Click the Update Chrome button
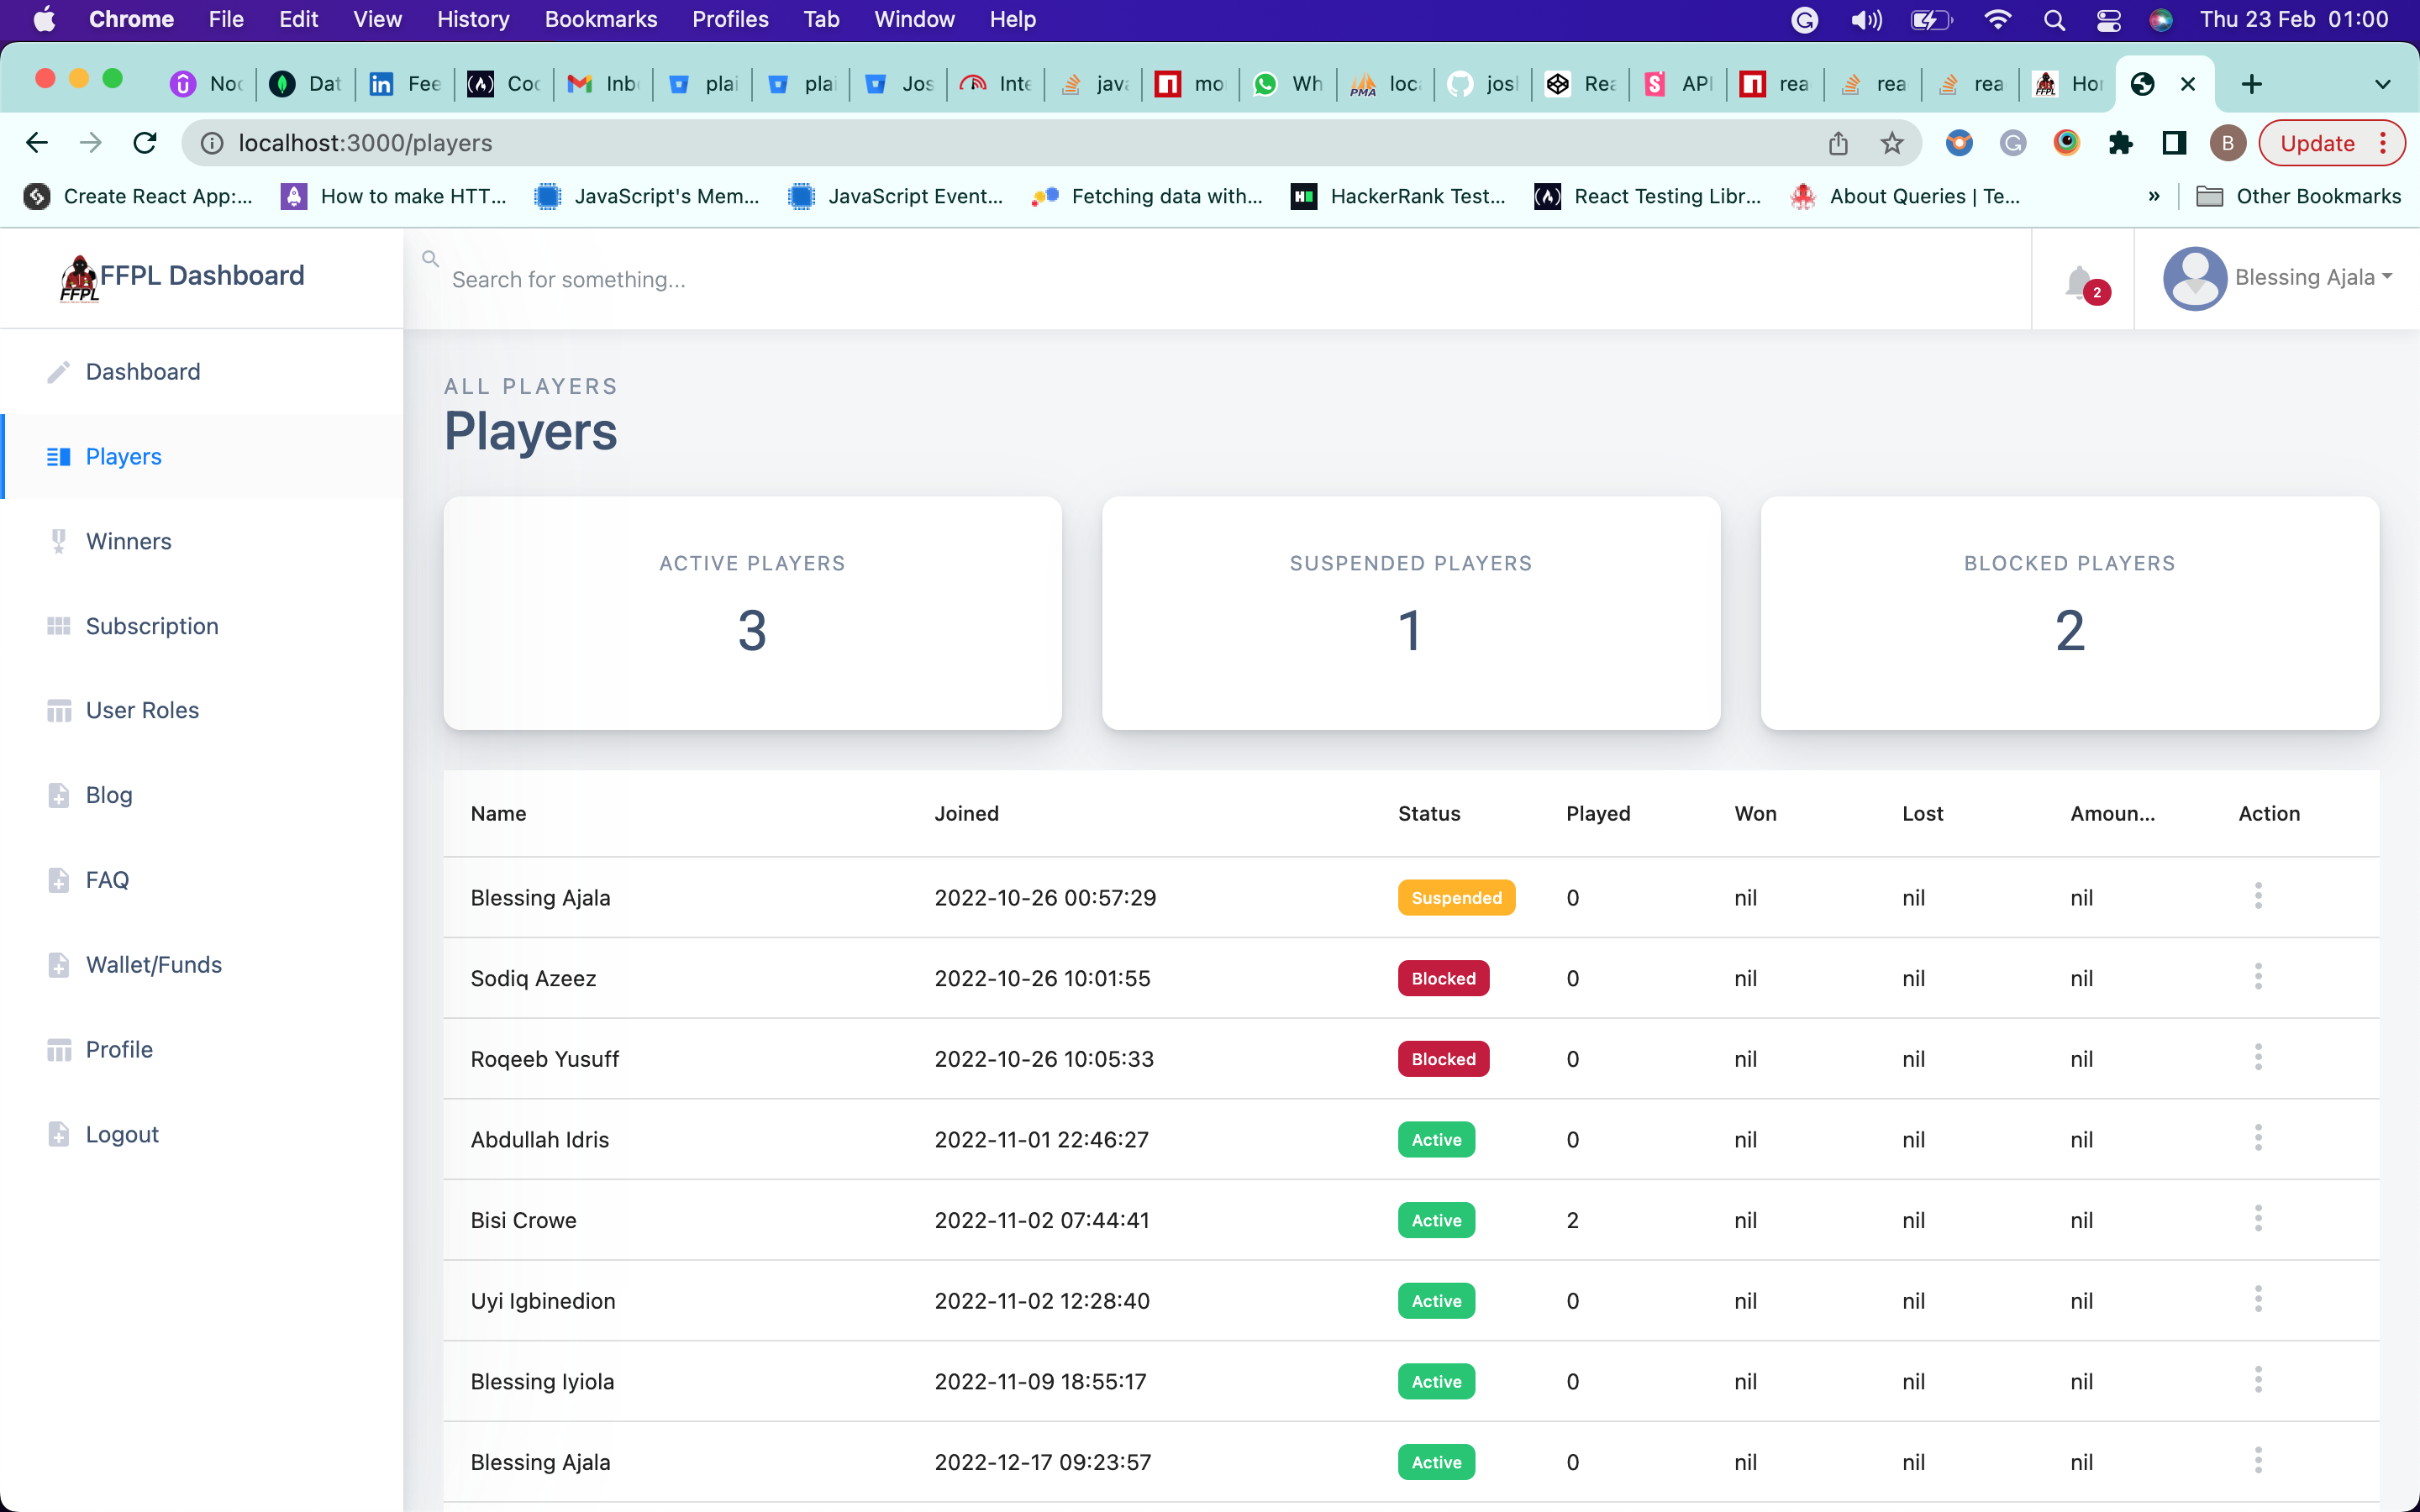Image resolution: width=2420 pixels, height=1512 pixels. tap(2317, 143)
